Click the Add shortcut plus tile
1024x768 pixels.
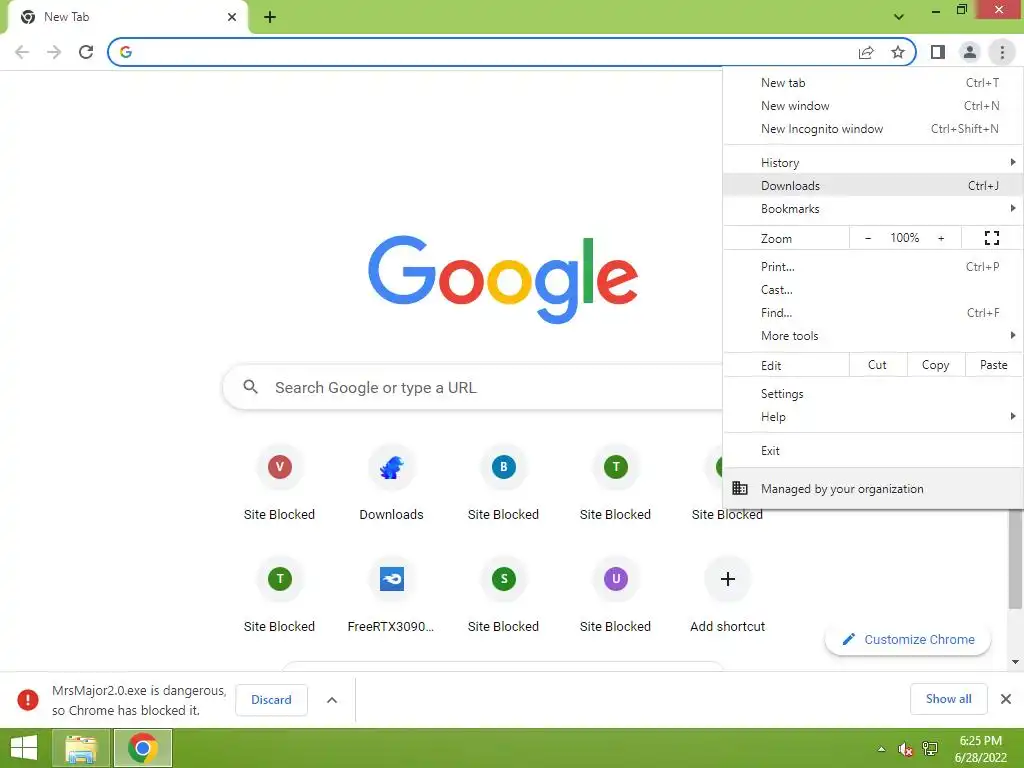coord(728,595)
